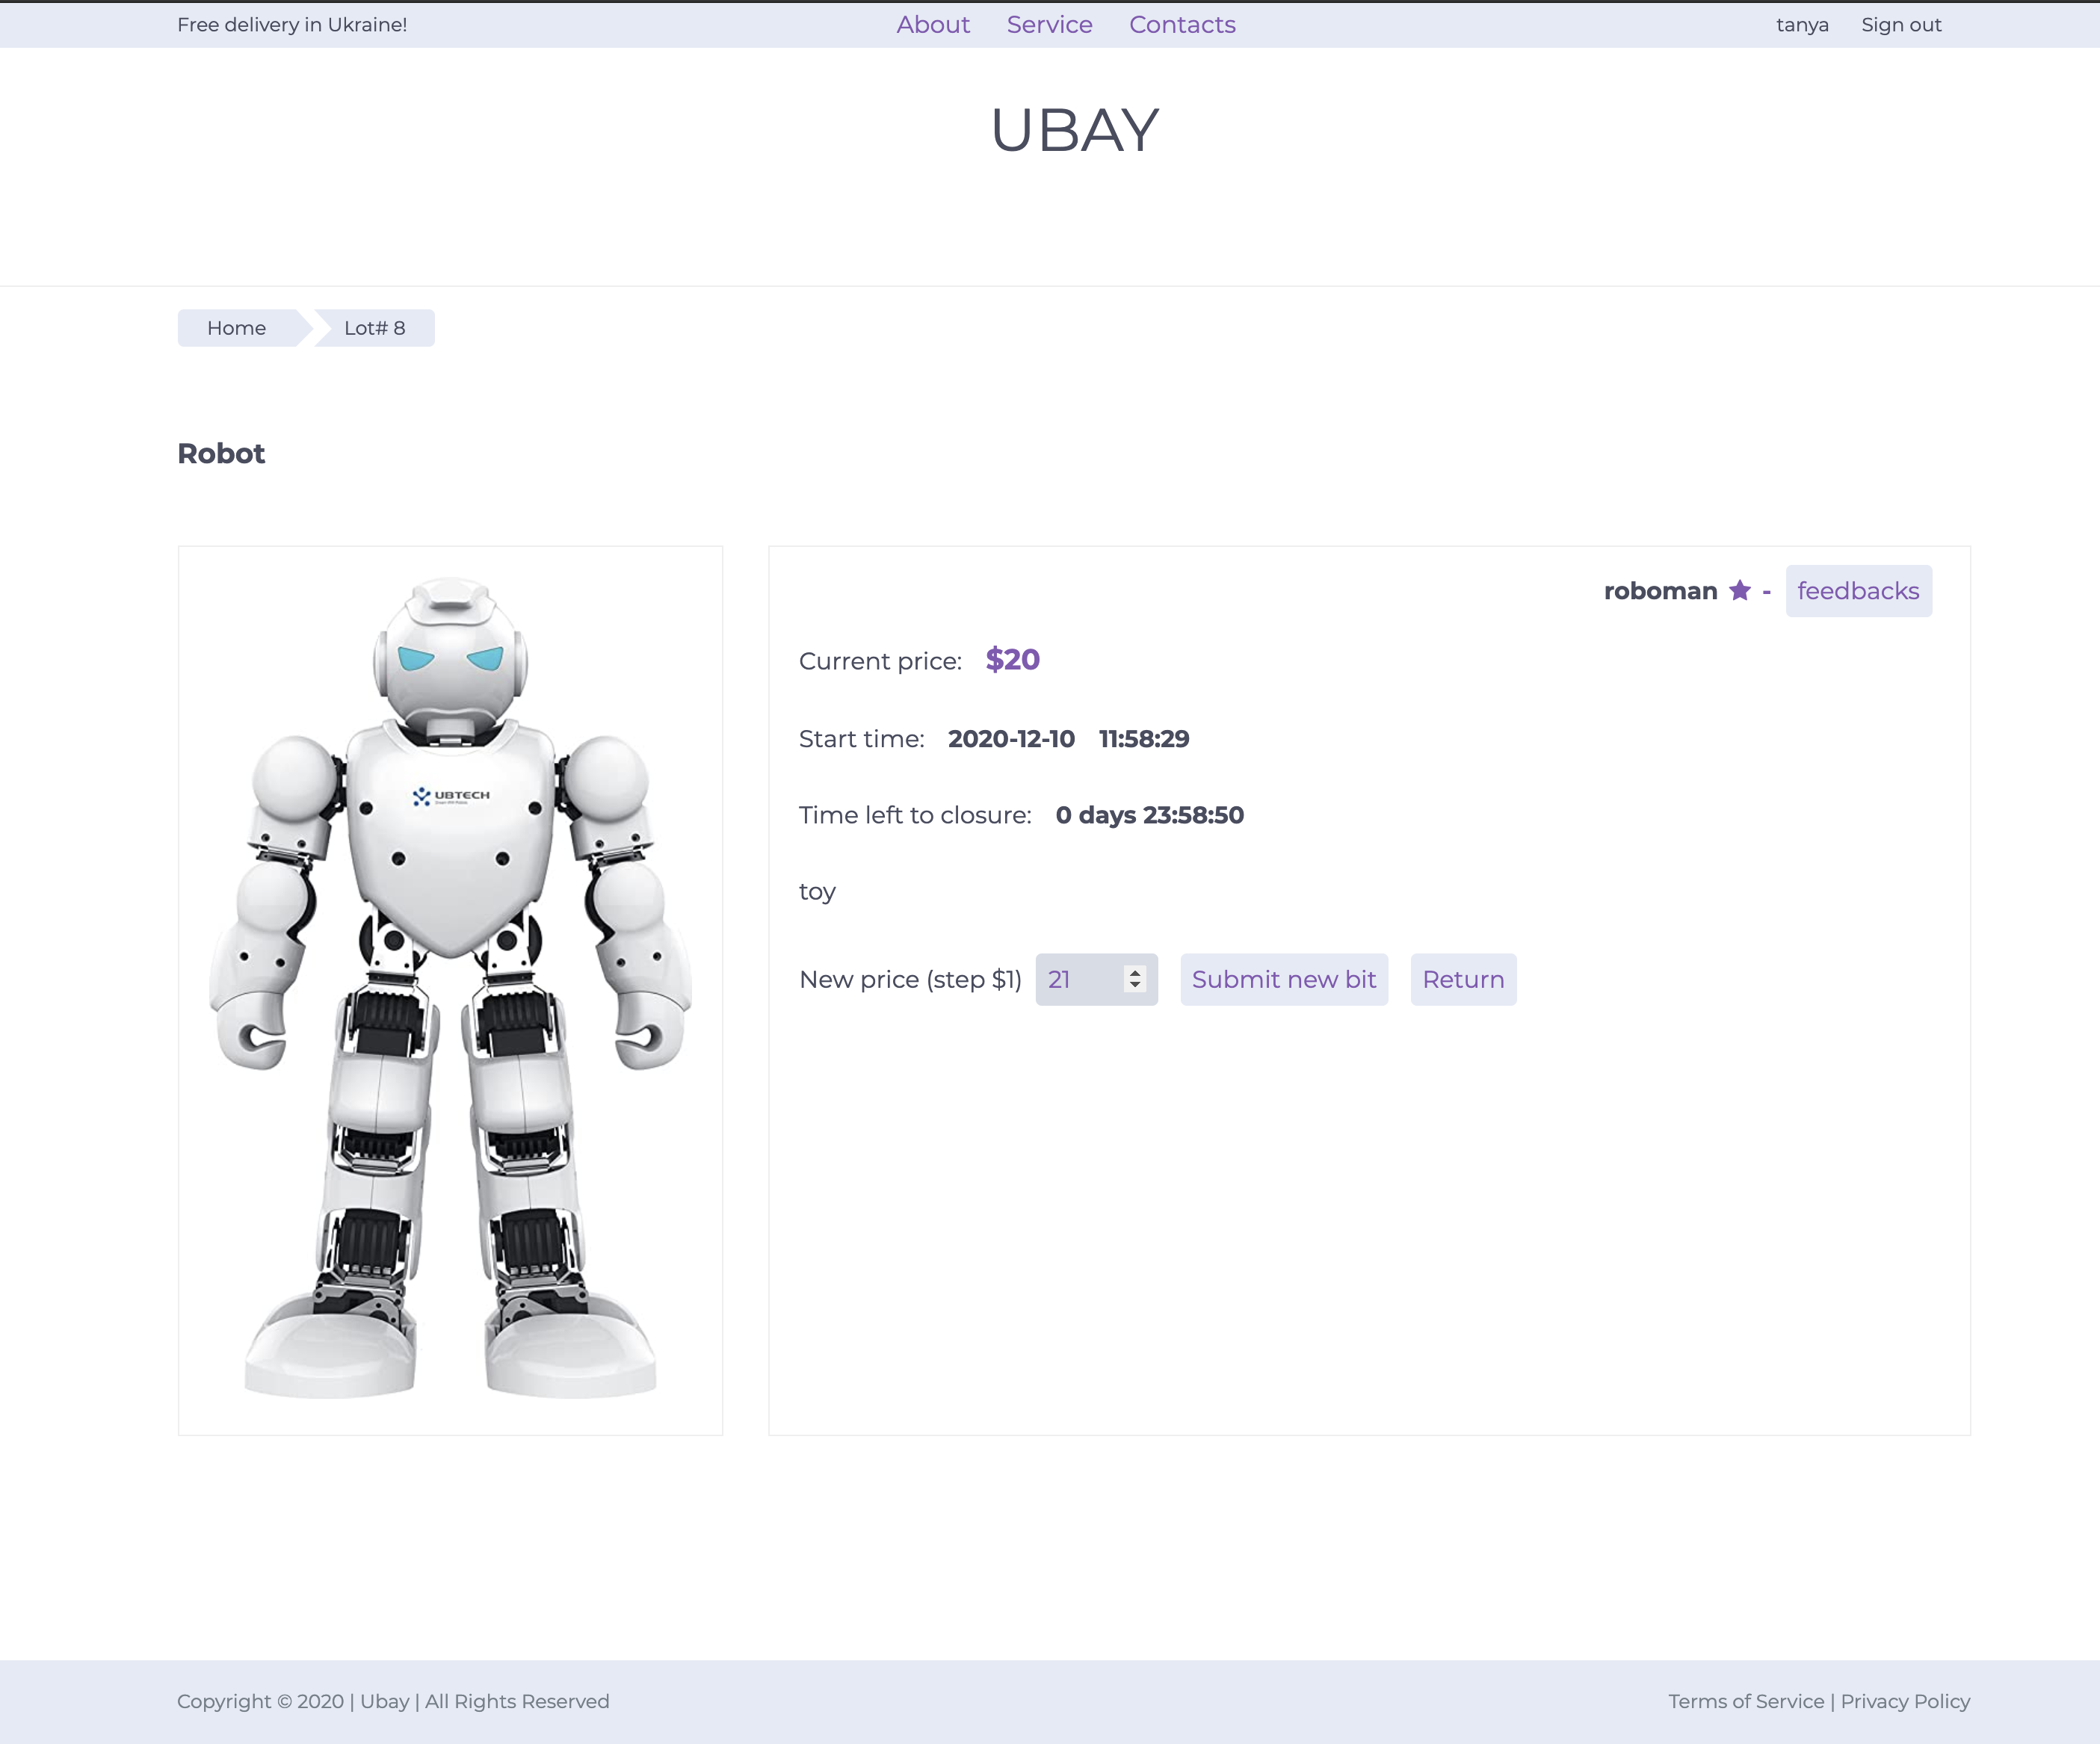
Task: Click the roboman seller name
Action: (1660, 591)
